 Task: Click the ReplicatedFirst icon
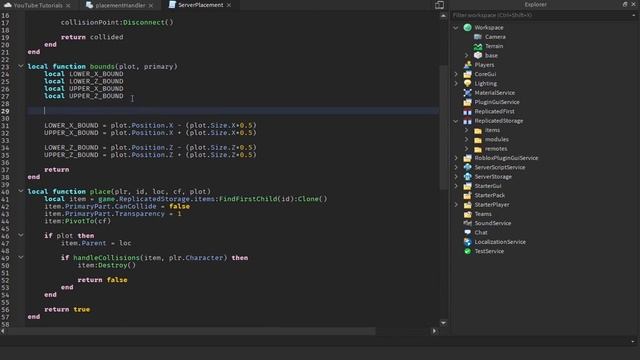click(467, 111)
